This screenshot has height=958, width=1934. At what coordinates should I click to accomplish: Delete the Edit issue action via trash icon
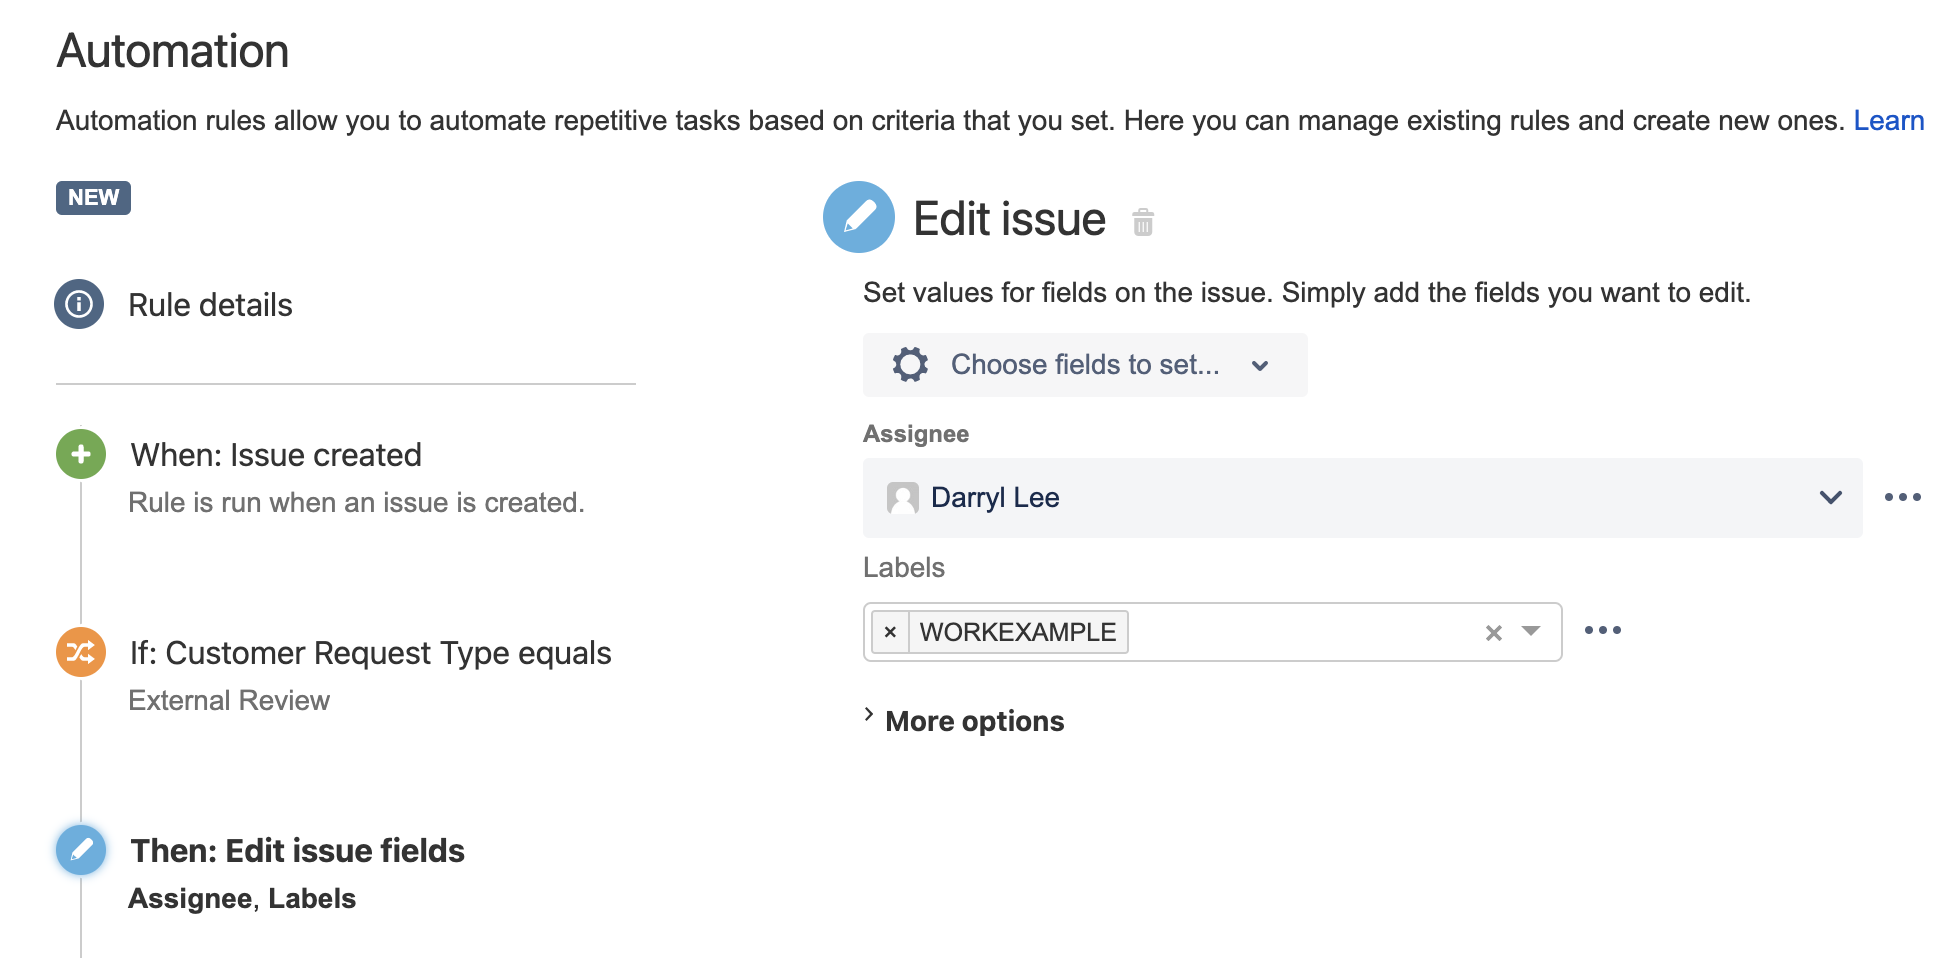pyautogui.click(x=1143, y=222)
